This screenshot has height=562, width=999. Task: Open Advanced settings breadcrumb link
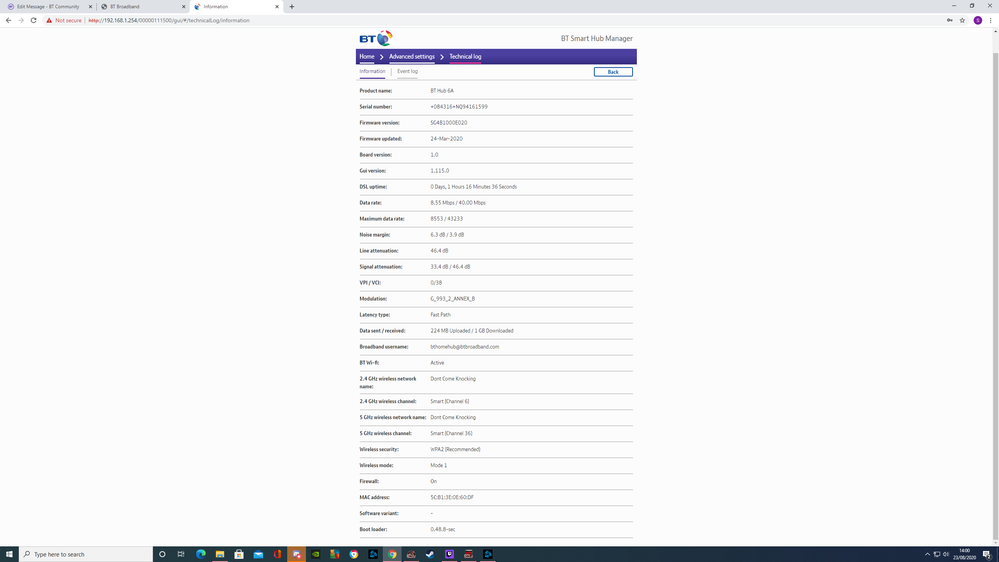[411, 57]
